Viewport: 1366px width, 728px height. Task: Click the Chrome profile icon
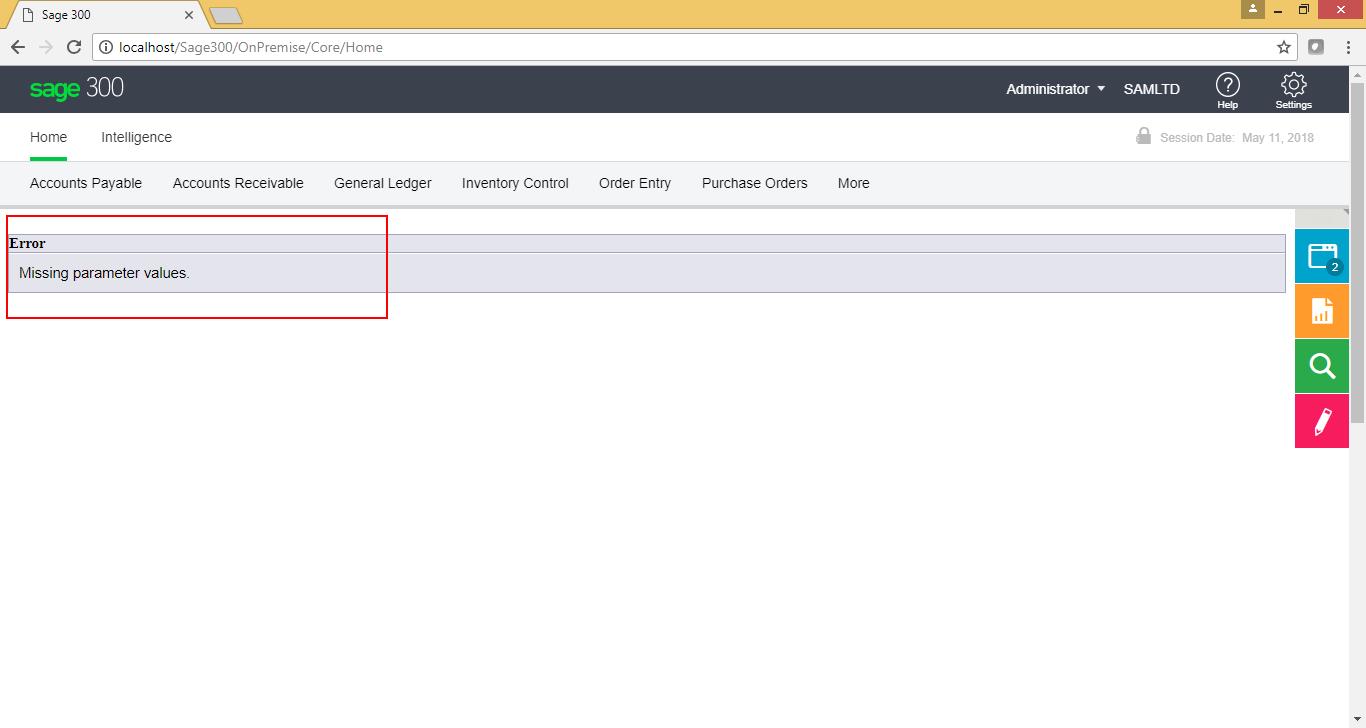1253,9
